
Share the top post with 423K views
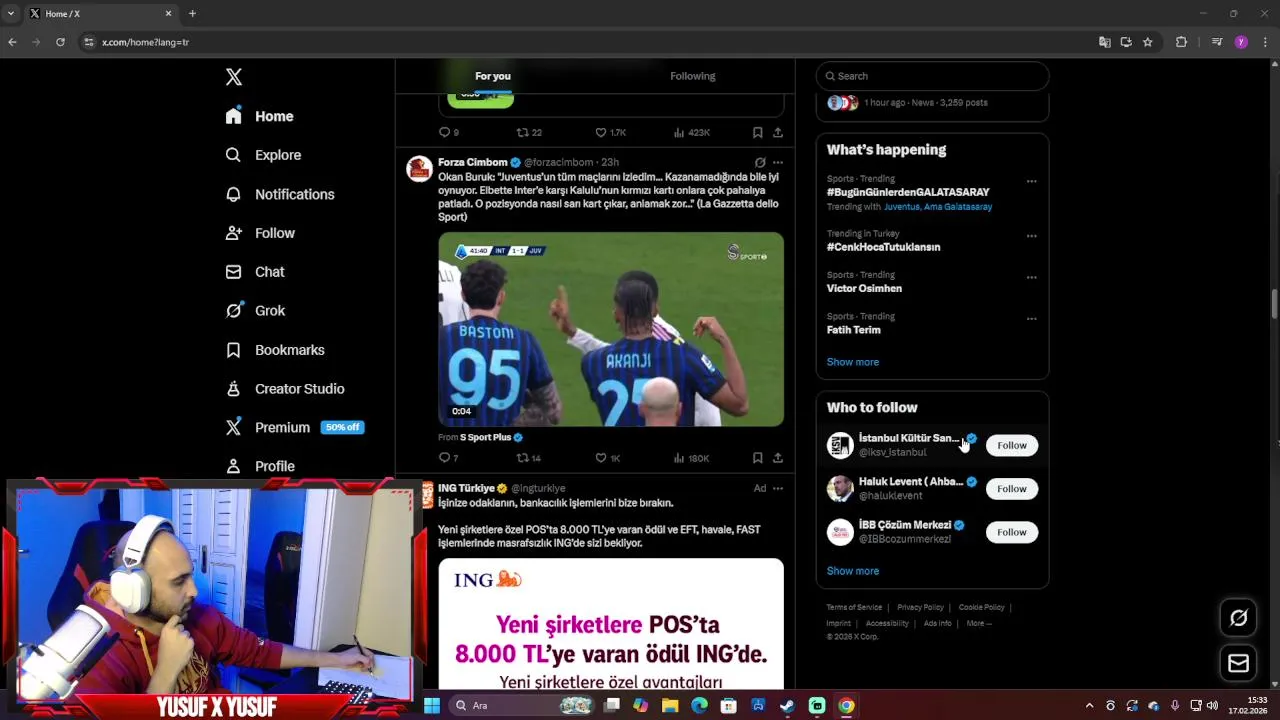(x=777, y=132)
